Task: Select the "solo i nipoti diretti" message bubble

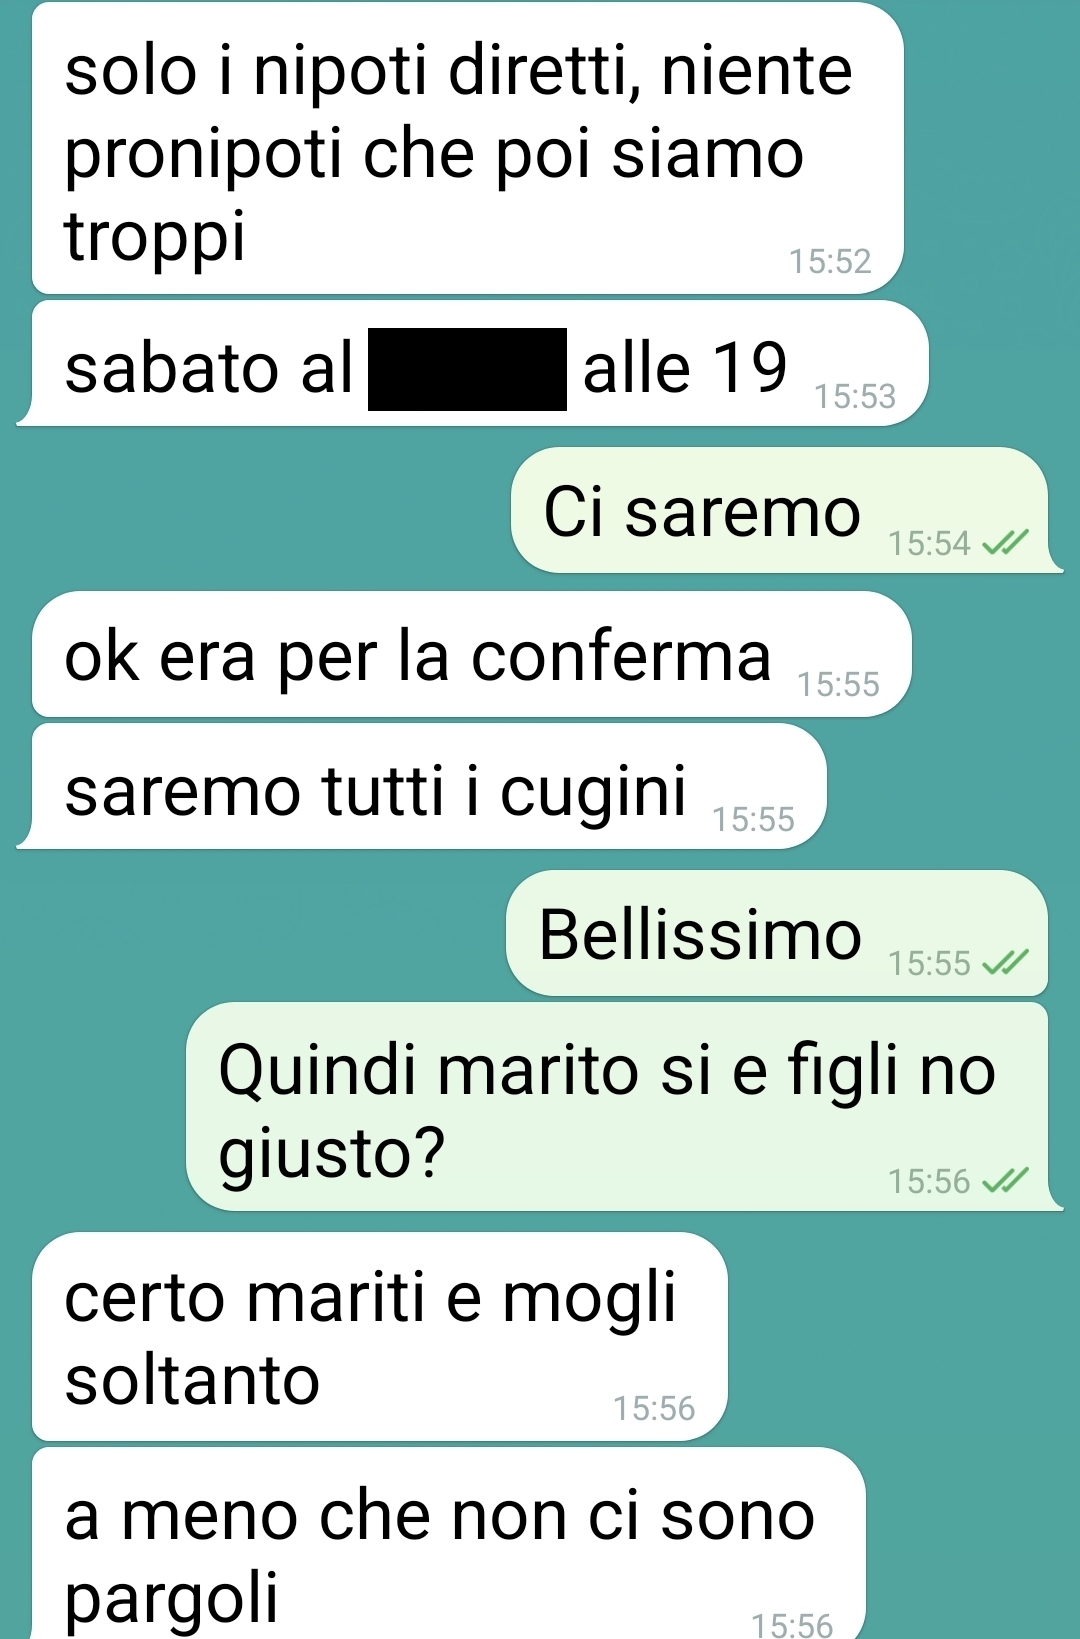Action: click(468, 148)
